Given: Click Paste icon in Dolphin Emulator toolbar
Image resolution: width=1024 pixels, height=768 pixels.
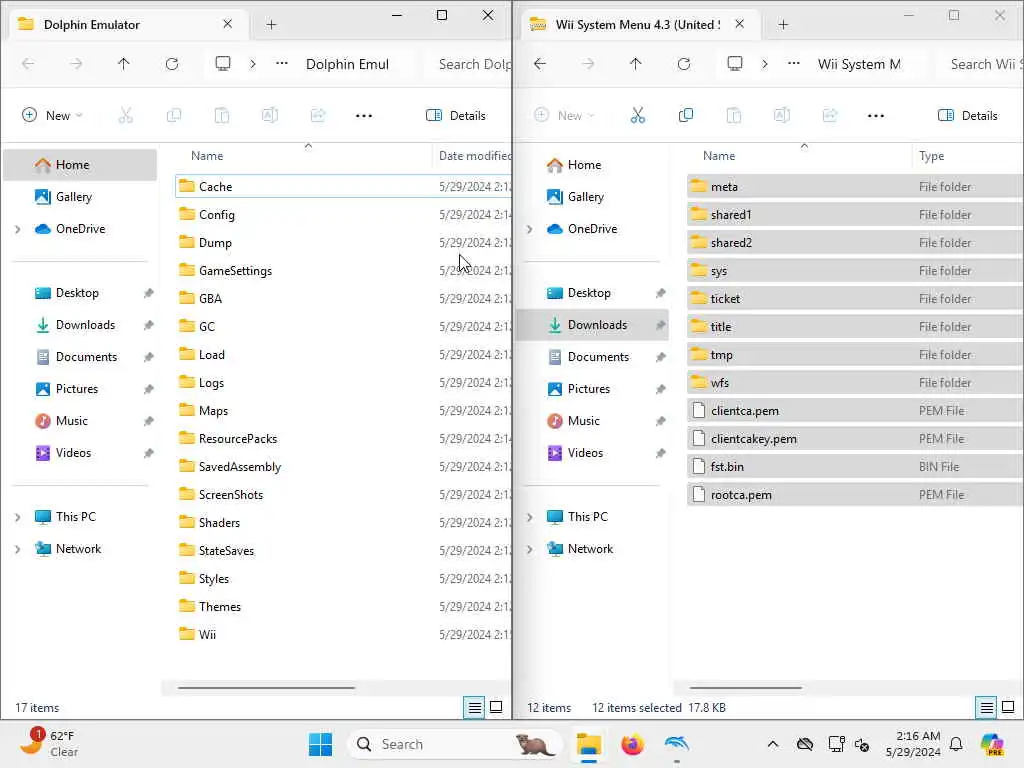Looking at the screenshot, I should (x=221, y=116).
